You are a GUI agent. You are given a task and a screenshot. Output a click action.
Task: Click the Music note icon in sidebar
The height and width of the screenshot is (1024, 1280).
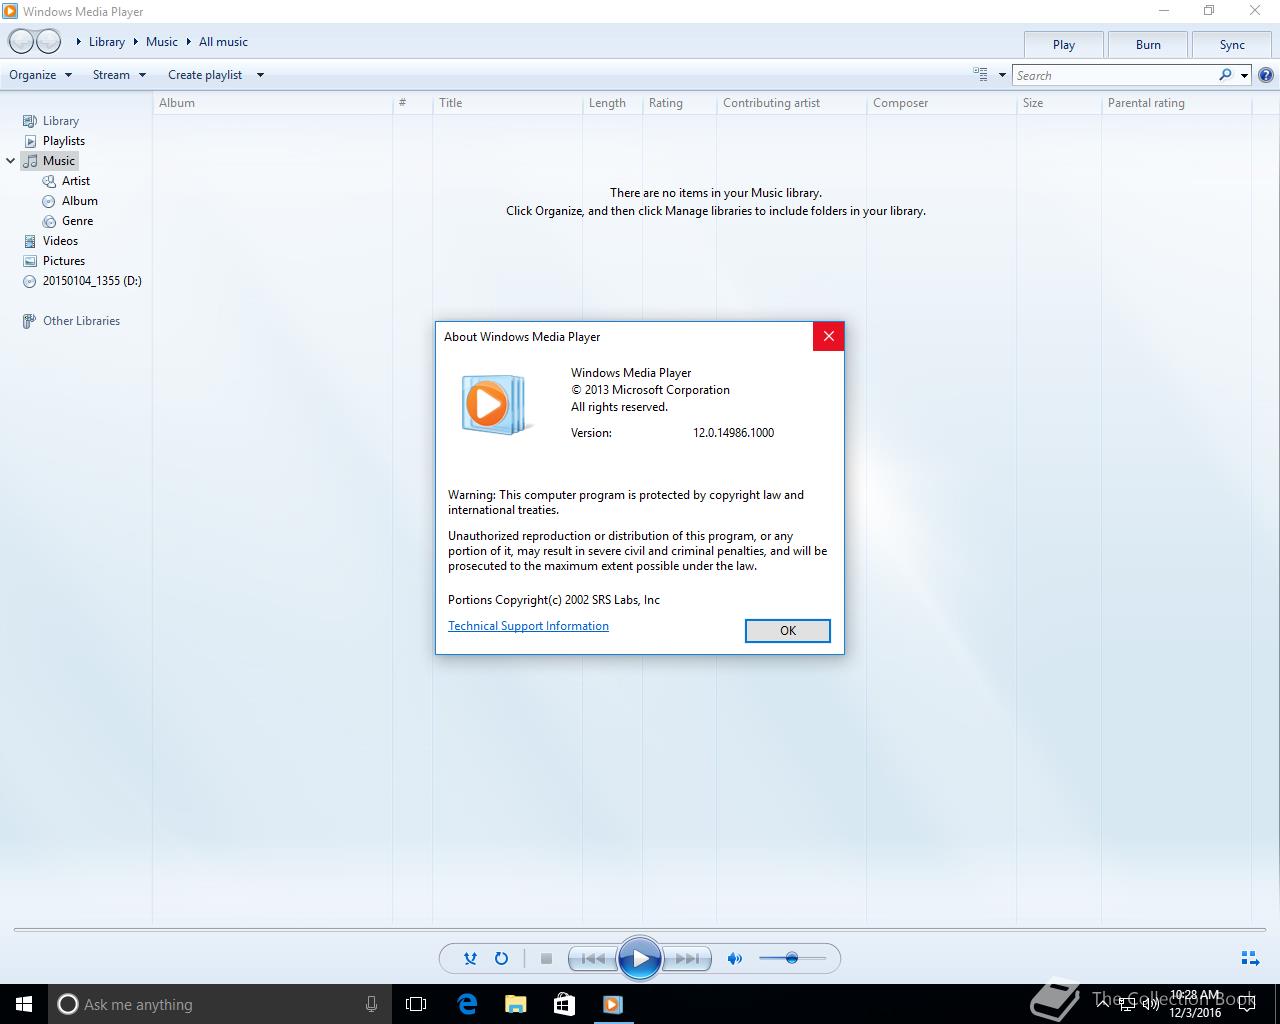30,161
